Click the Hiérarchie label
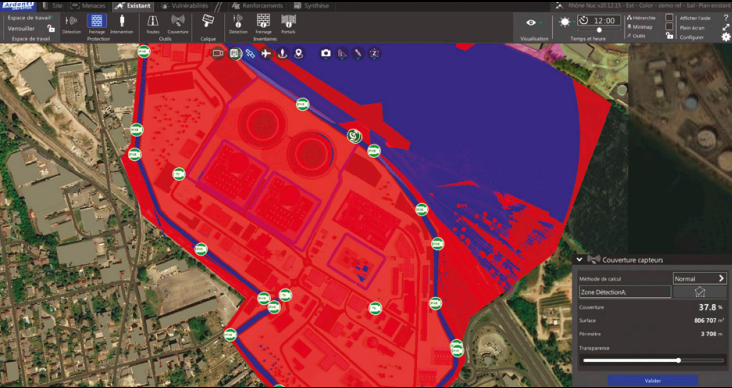 [x=644, y=18]
